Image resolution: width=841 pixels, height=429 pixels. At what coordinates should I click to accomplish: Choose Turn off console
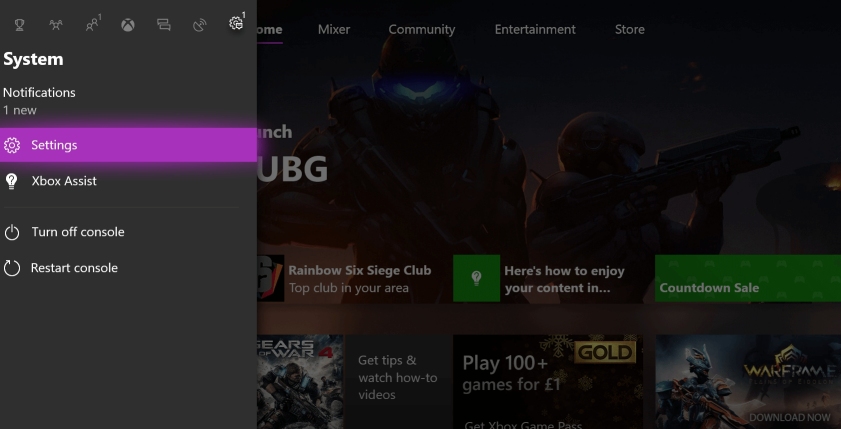[128, 232]
